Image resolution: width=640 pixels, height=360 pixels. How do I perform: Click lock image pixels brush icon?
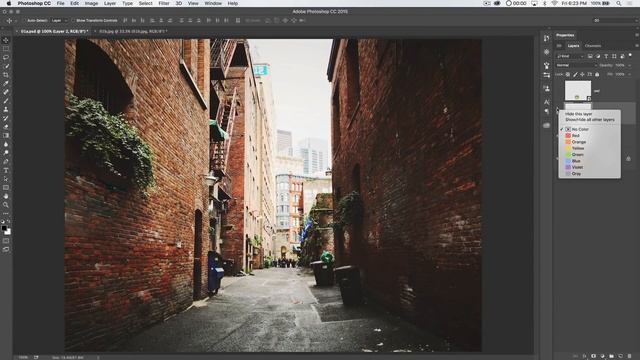pyautogui.click(x=575, y=74)
